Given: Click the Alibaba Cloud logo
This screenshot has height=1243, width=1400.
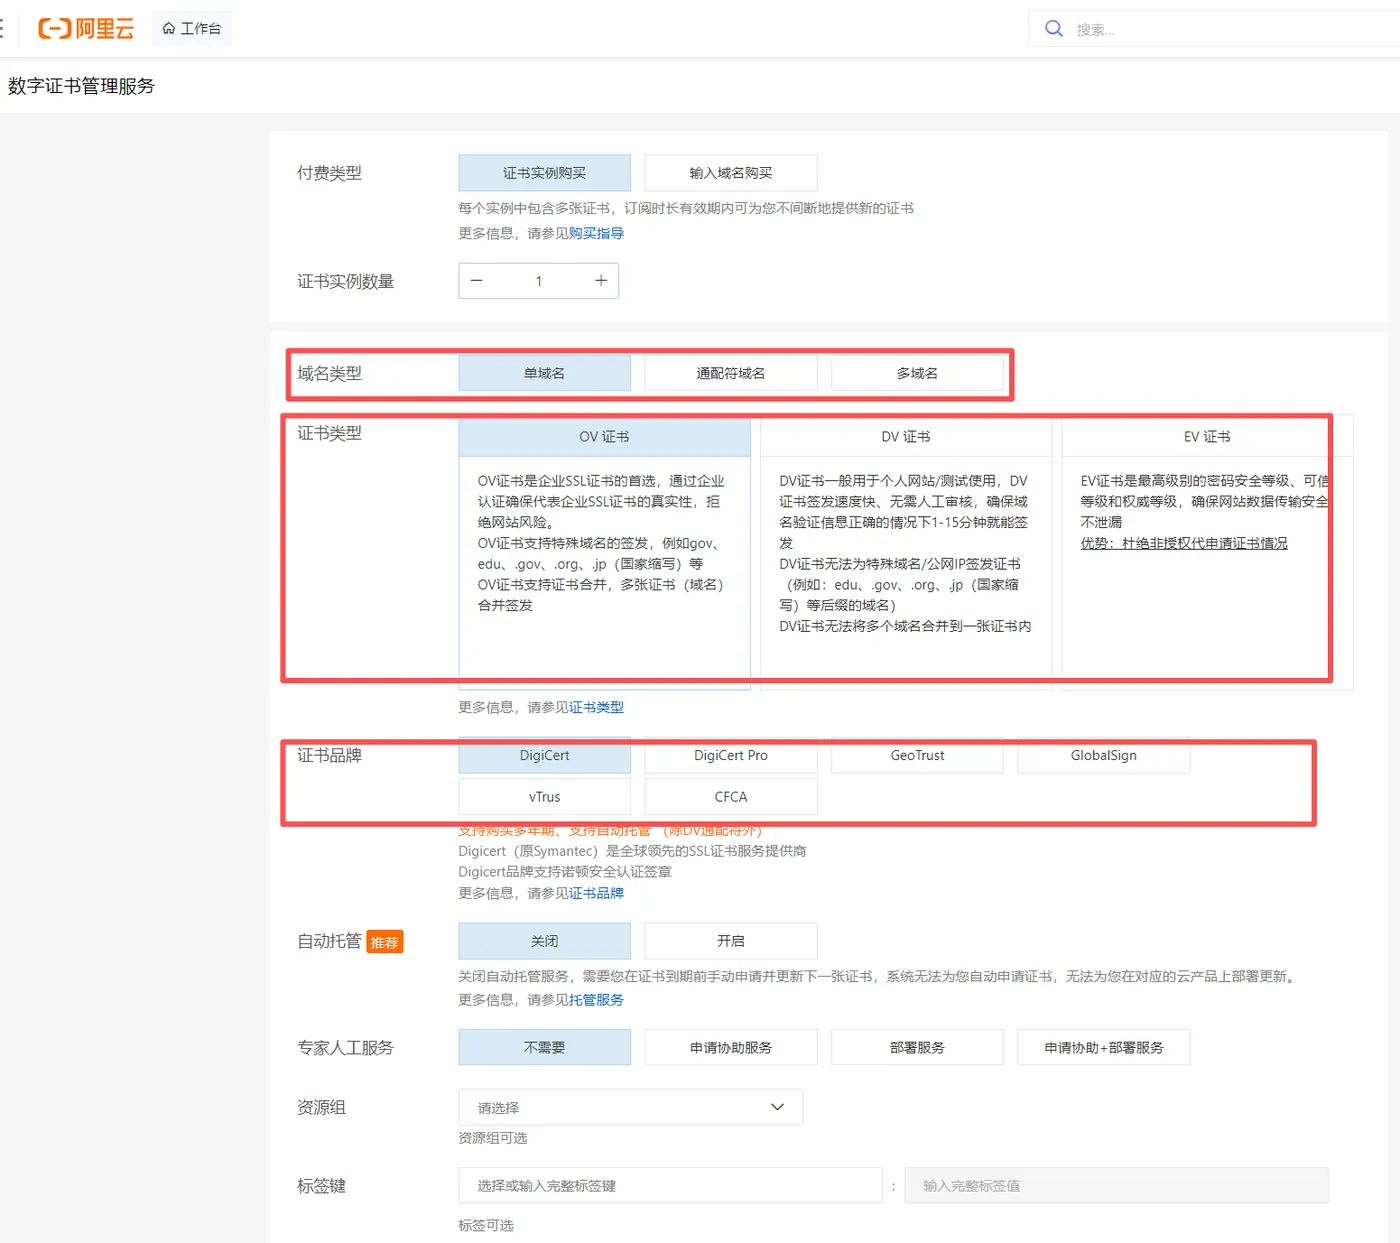Looking at the screenshot, I should 86,28.
